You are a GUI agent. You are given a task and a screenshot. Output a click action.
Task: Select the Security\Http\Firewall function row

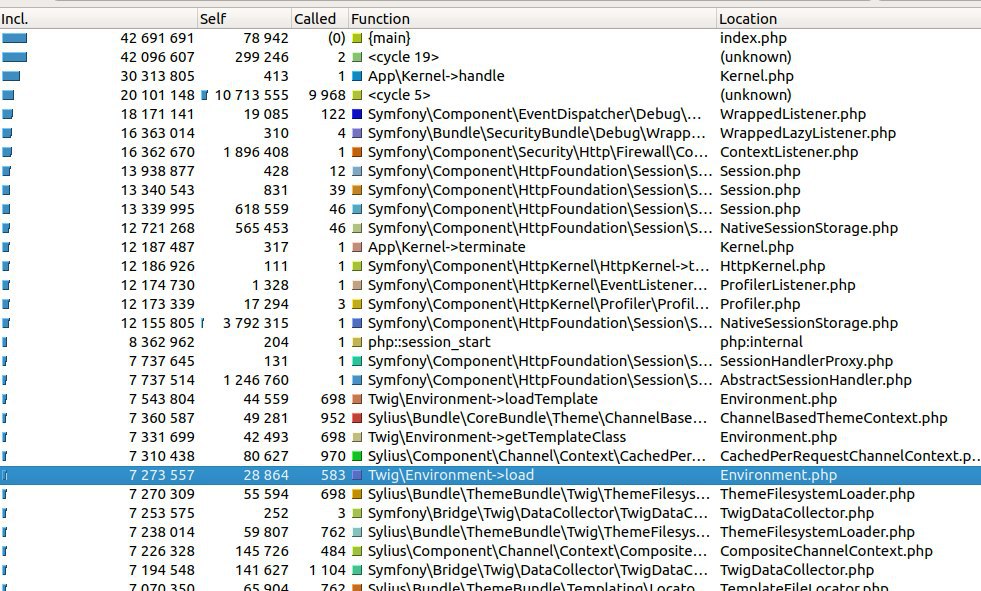pos(490,152)
